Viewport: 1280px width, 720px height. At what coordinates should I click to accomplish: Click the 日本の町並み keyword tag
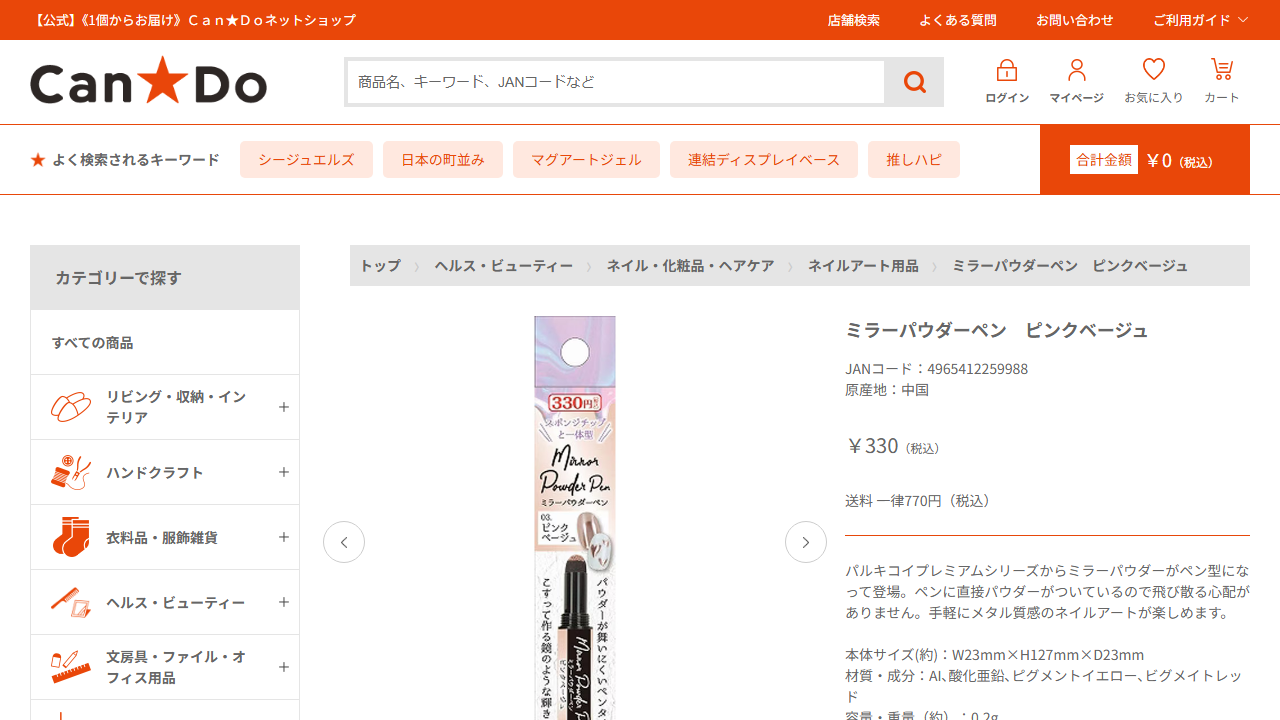coord(443,160)
